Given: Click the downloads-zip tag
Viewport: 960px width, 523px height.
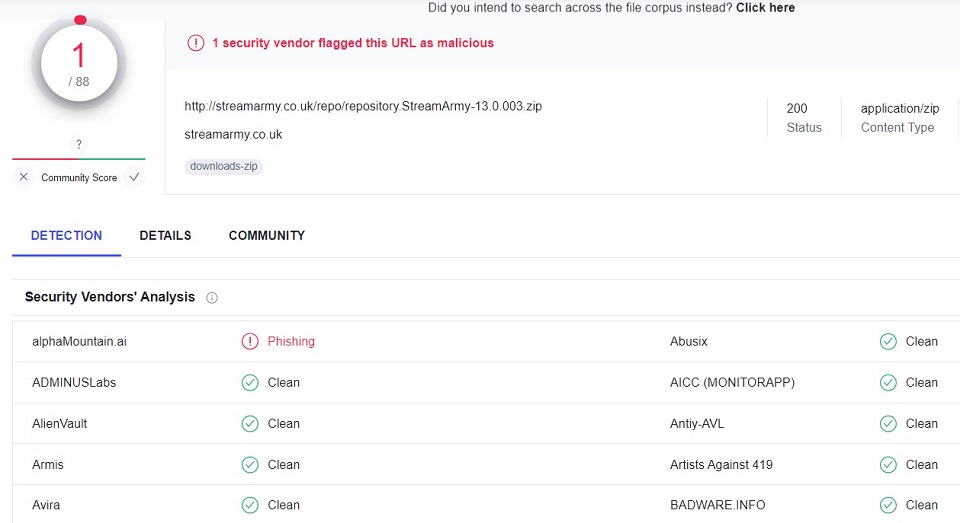Looking at the screenshot, I should (x=223, y=166).
